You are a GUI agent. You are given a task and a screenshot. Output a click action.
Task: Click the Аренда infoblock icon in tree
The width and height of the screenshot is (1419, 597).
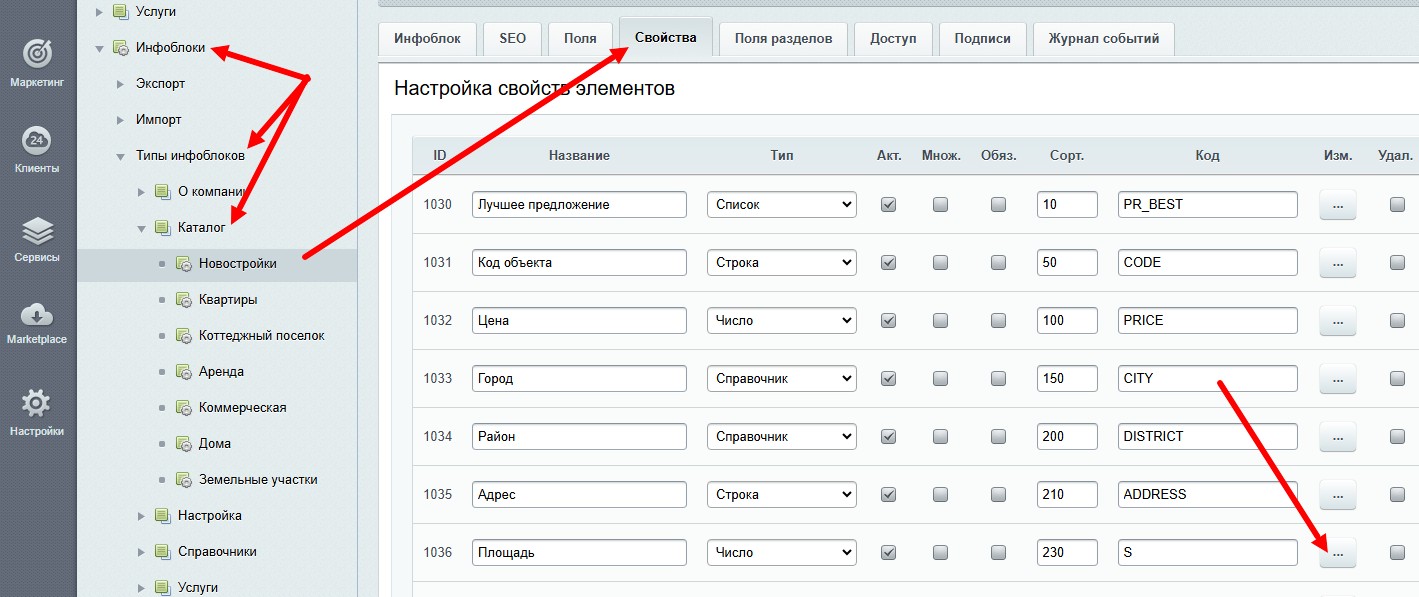click(183, 372)
